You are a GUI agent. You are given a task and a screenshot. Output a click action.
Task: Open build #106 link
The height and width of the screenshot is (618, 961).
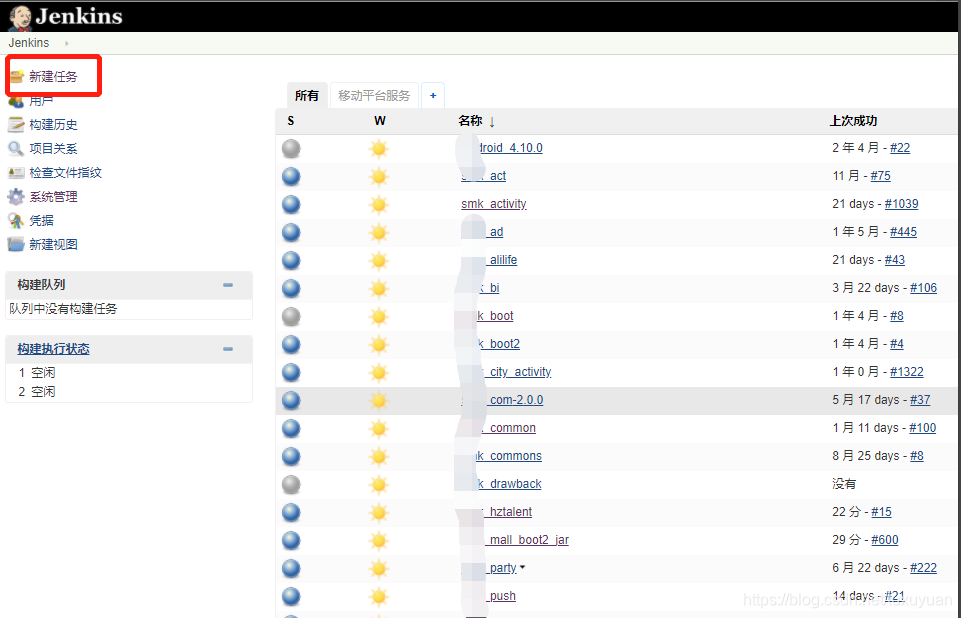point(924,288)
